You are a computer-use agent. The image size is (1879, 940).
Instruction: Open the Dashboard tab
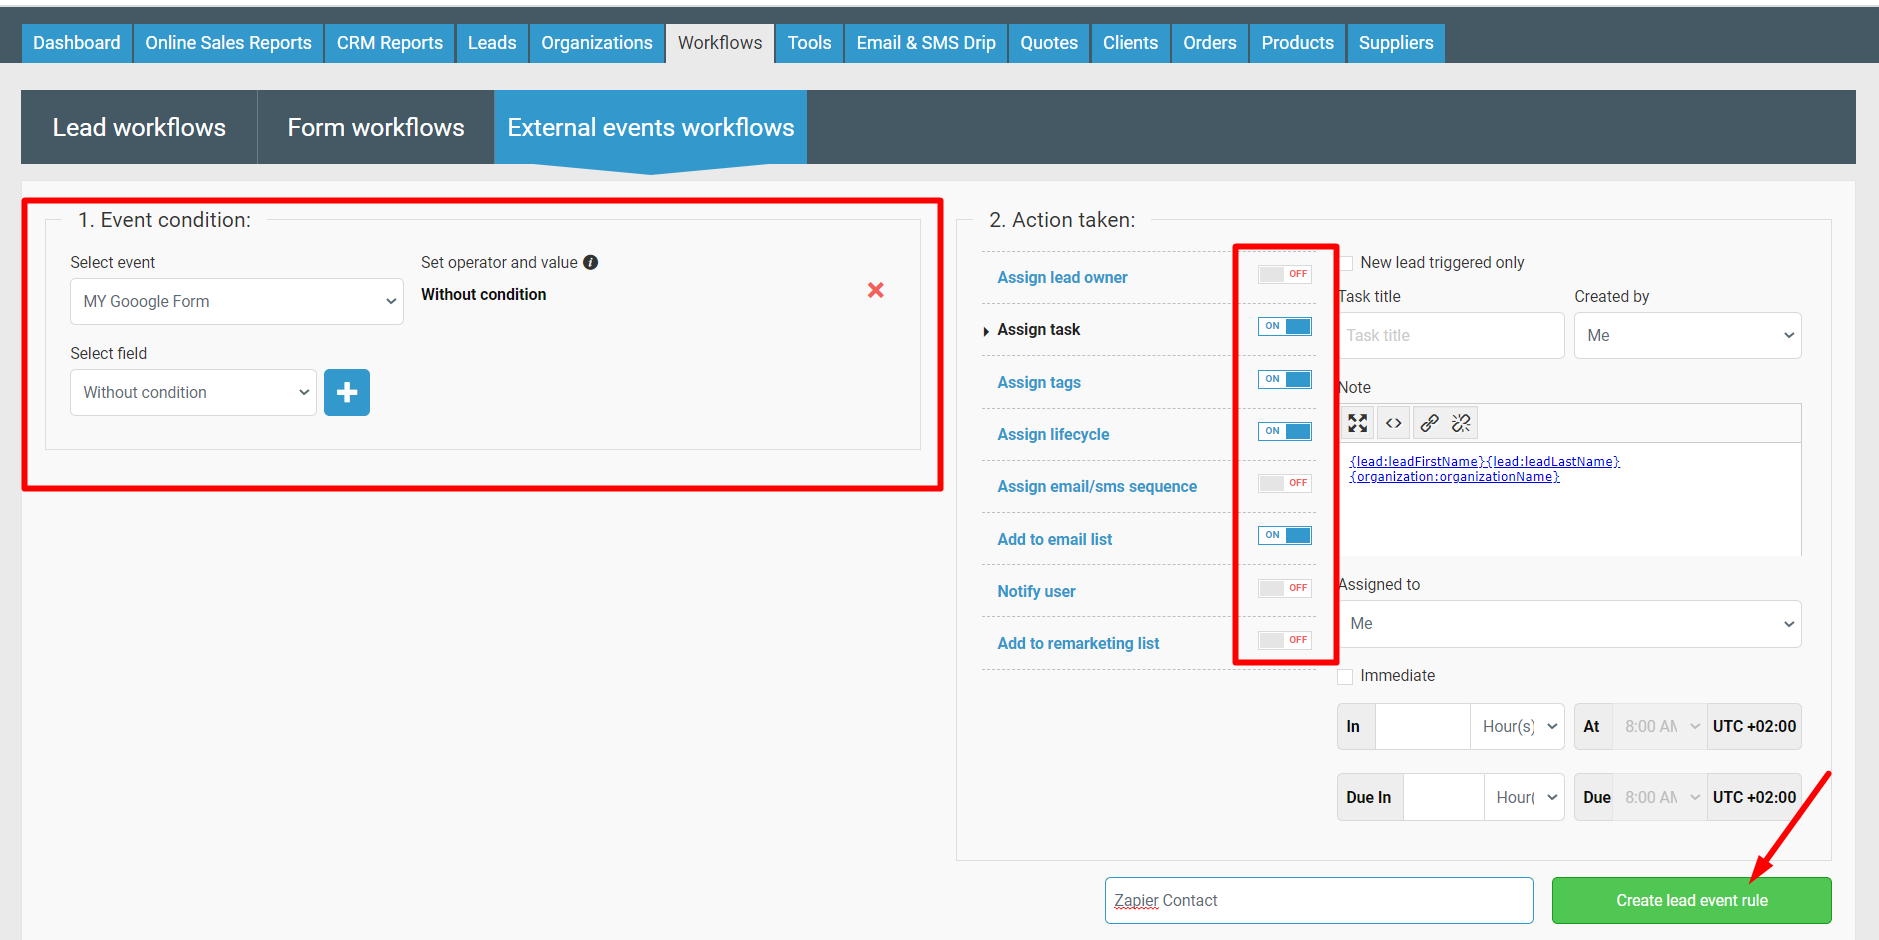77,43
